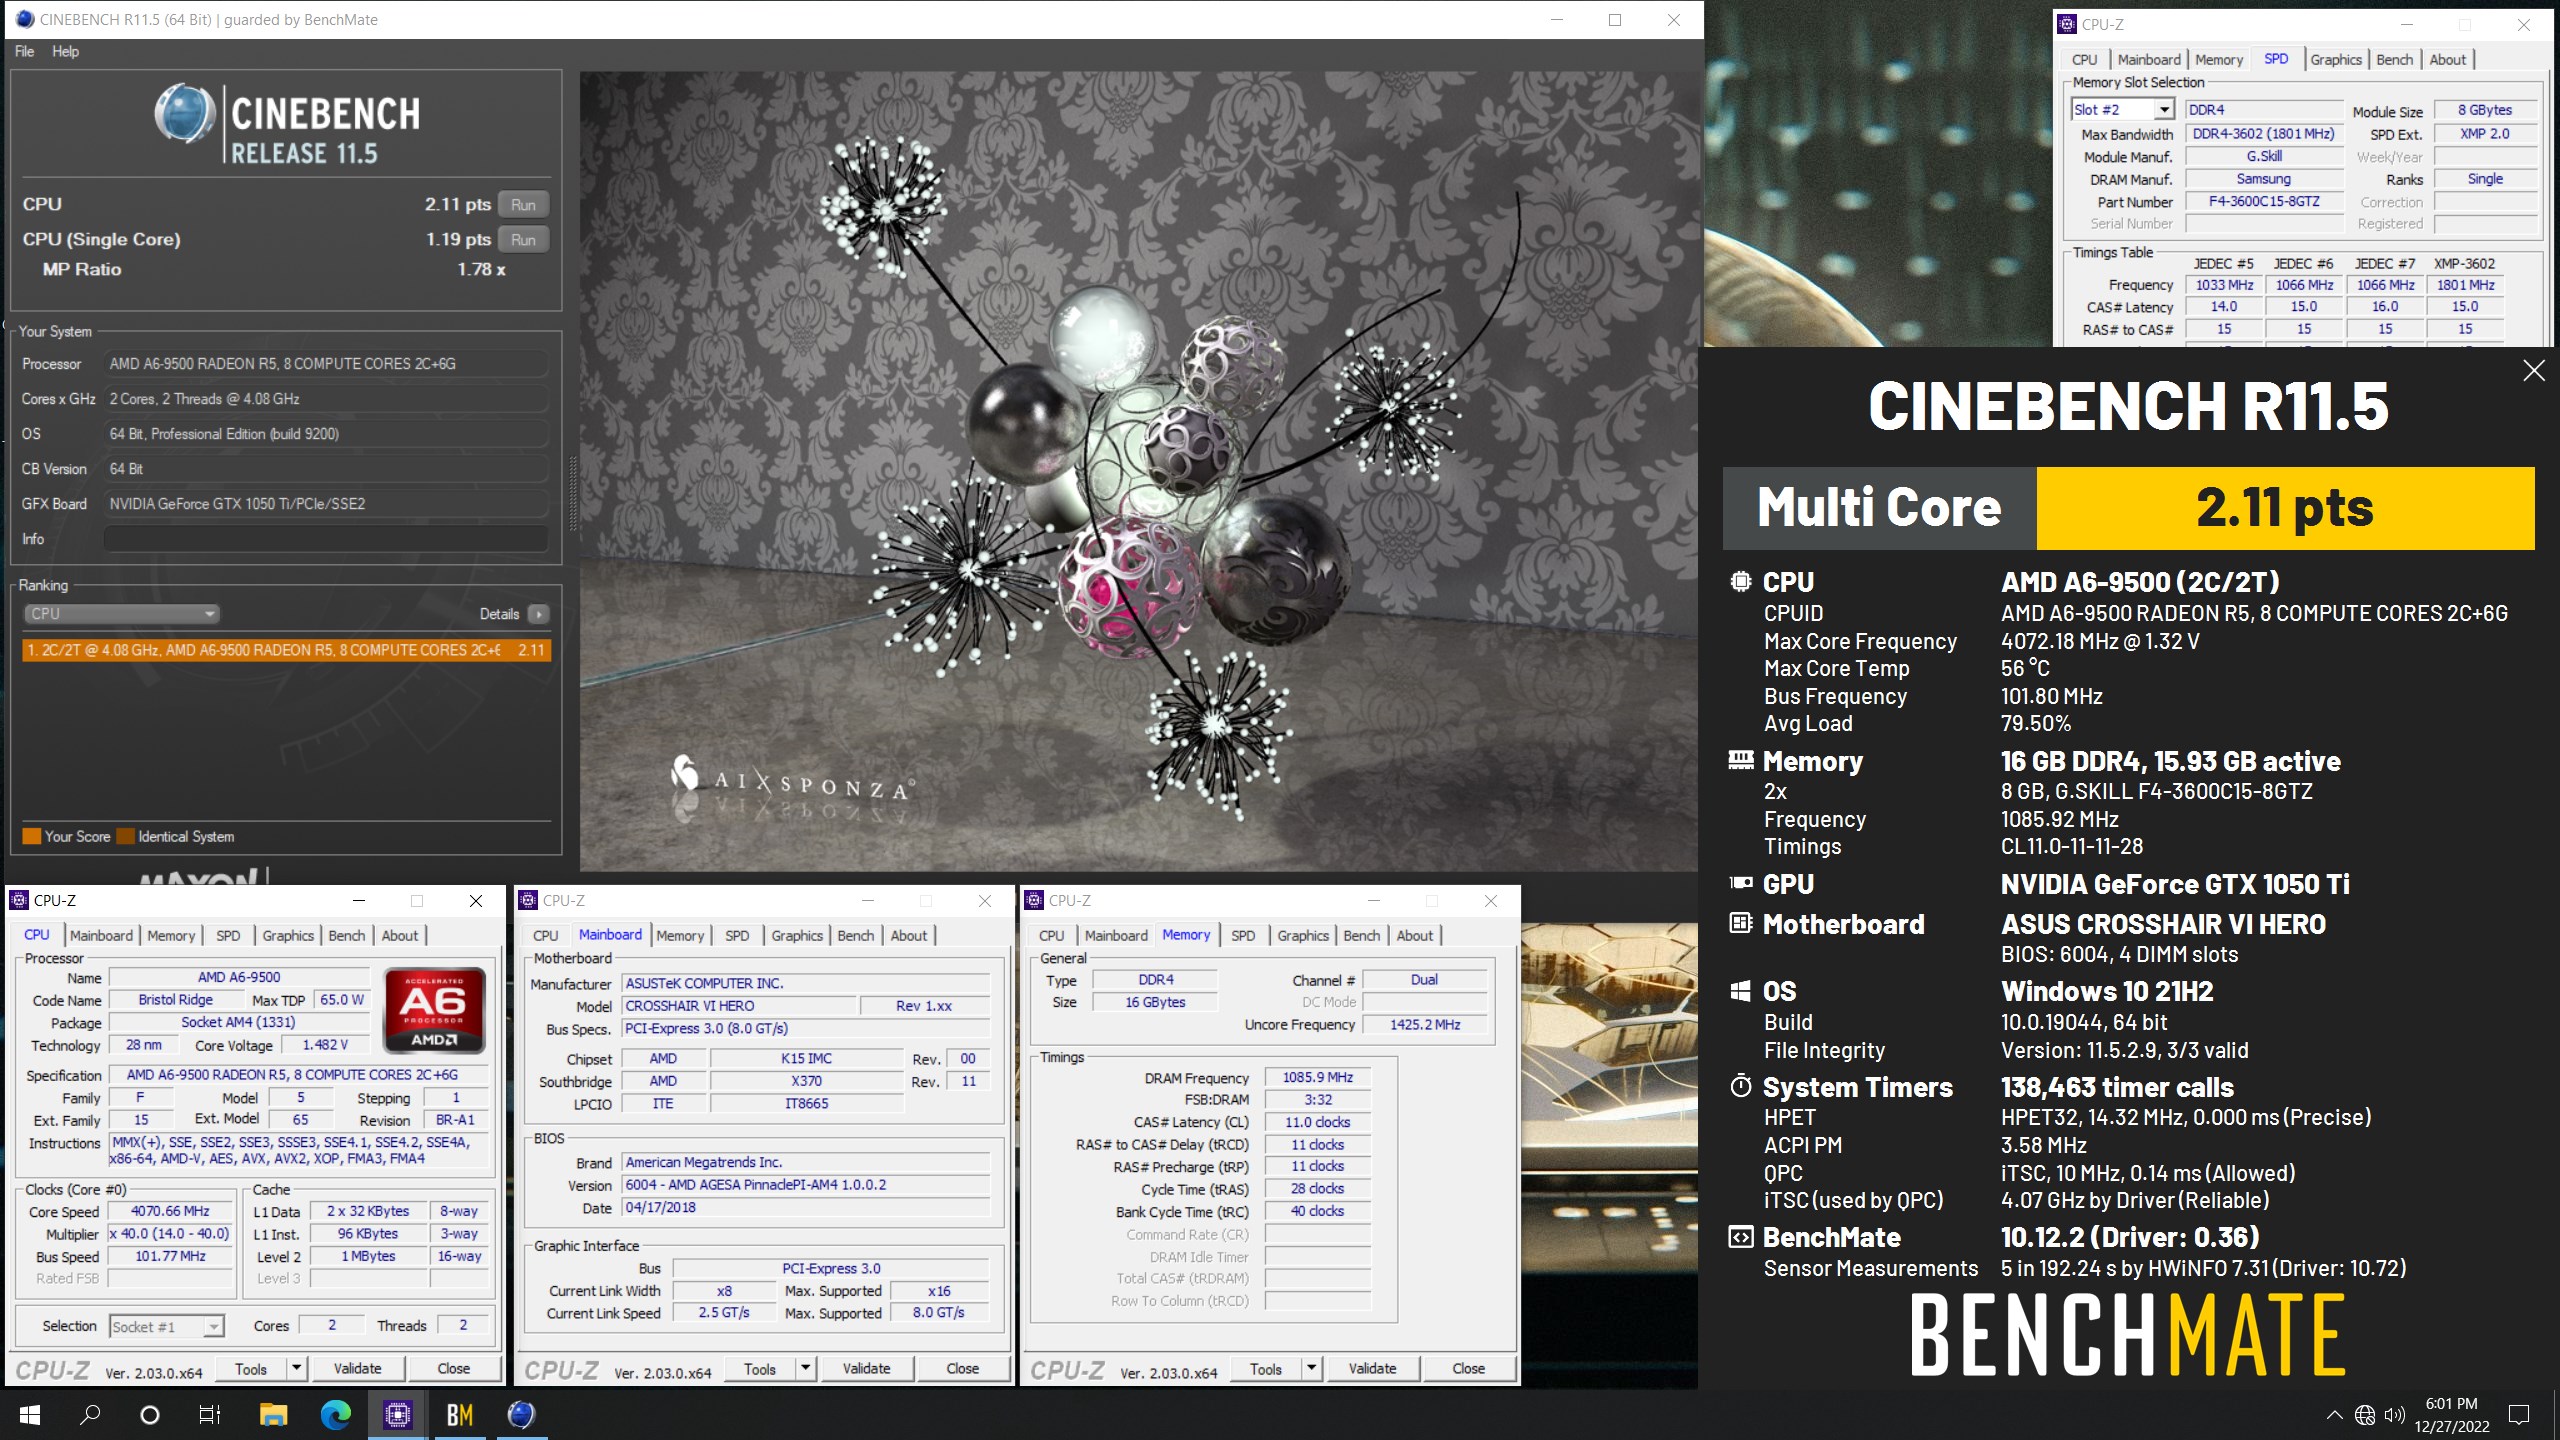Screen dimensions: 2560x1440
Task: Click System Timers clock icon
Action: click(x=1741, y=1086)
